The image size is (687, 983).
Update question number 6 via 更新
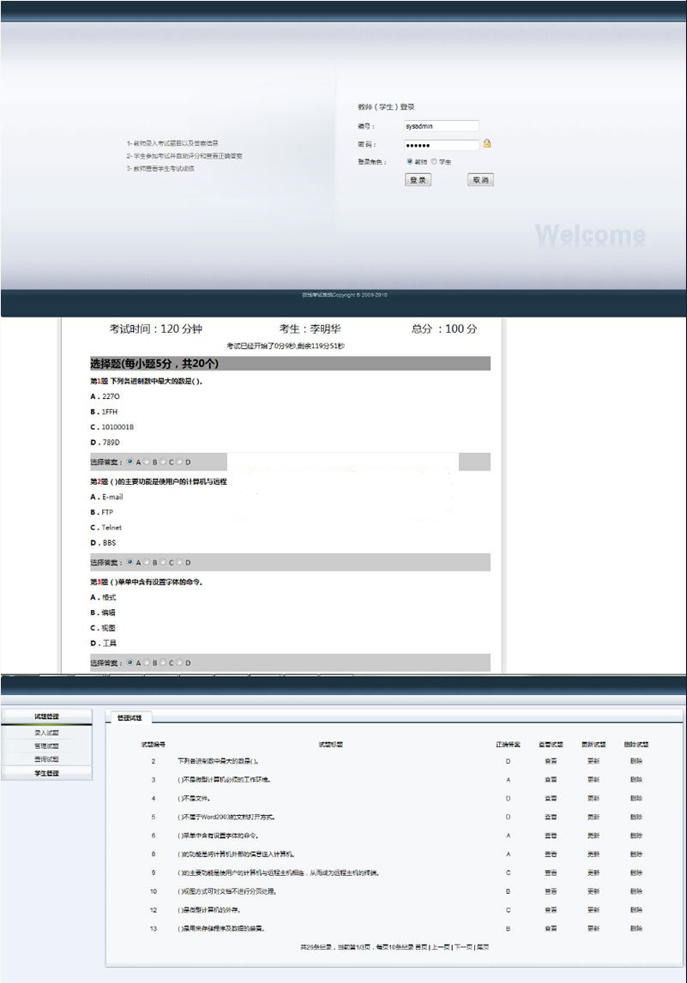click(x=593, y=836)
